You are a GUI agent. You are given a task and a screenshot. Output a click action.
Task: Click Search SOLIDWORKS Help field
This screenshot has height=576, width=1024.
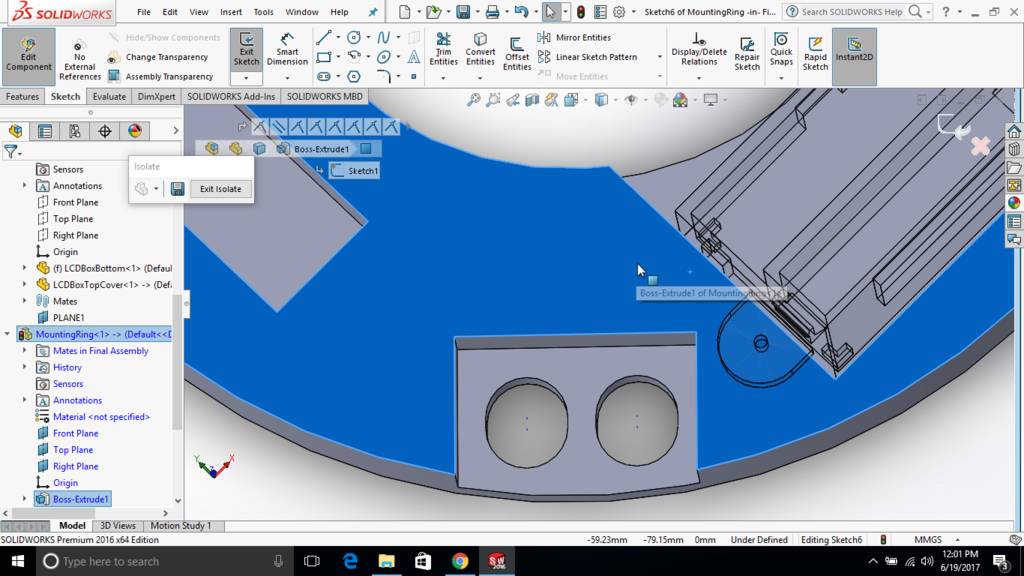851,12
